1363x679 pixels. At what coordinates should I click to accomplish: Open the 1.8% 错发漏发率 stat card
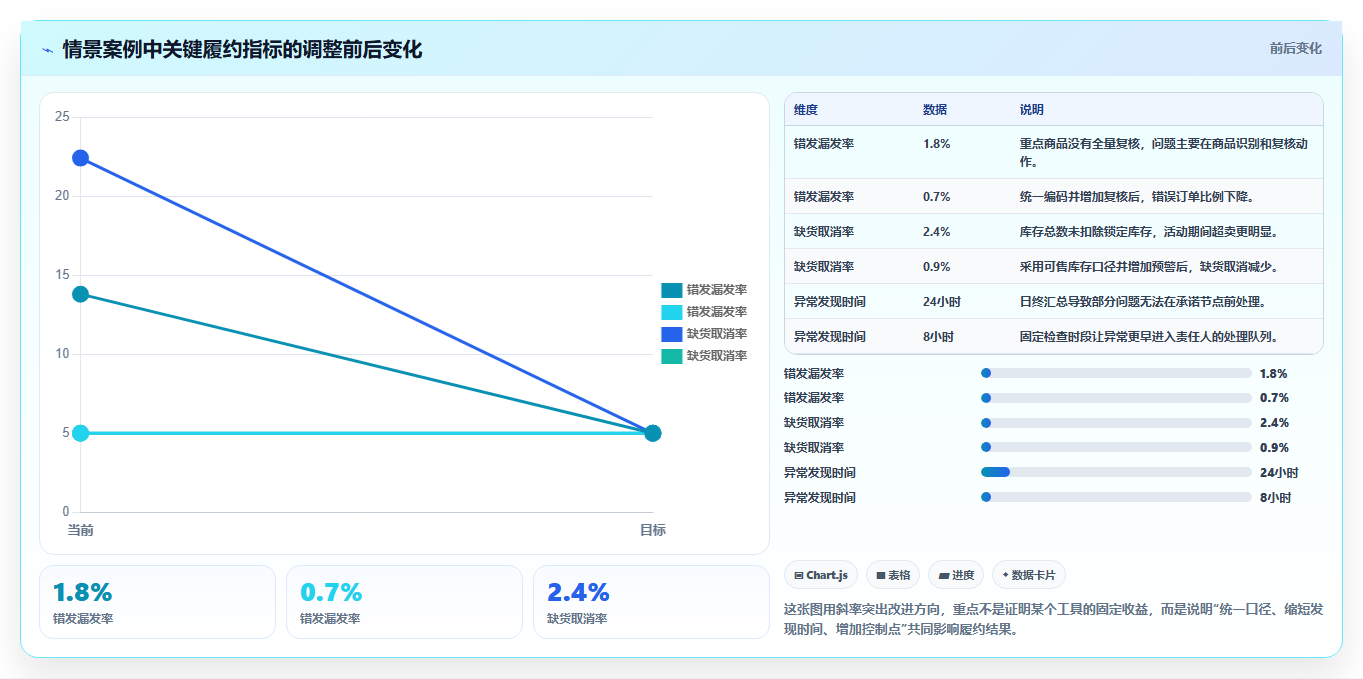click(x=157, y=602)
